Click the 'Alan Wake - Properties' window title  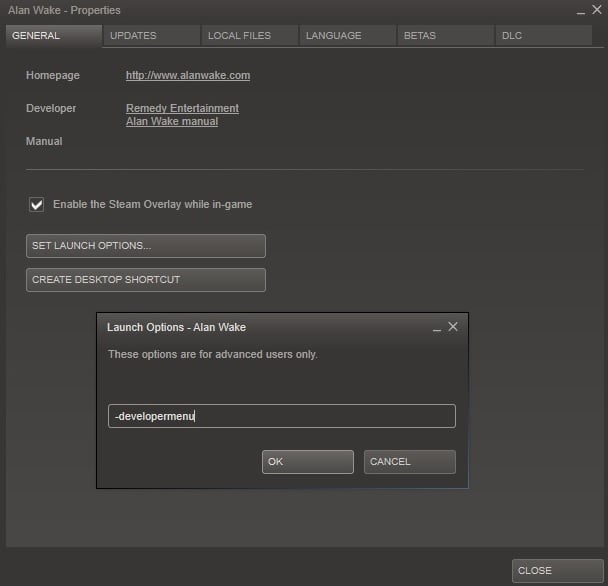[x=64, y=10]
